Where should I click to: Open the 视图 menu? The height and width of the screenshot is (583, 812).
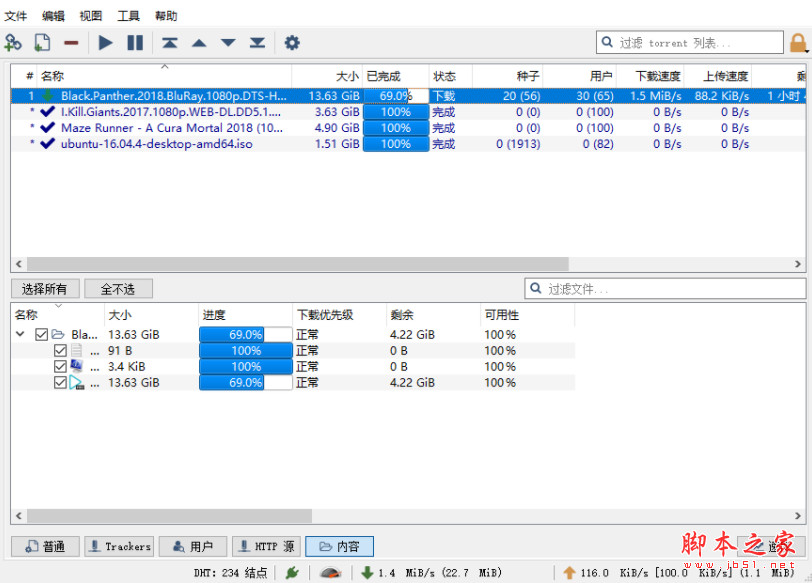coord(91,16)
